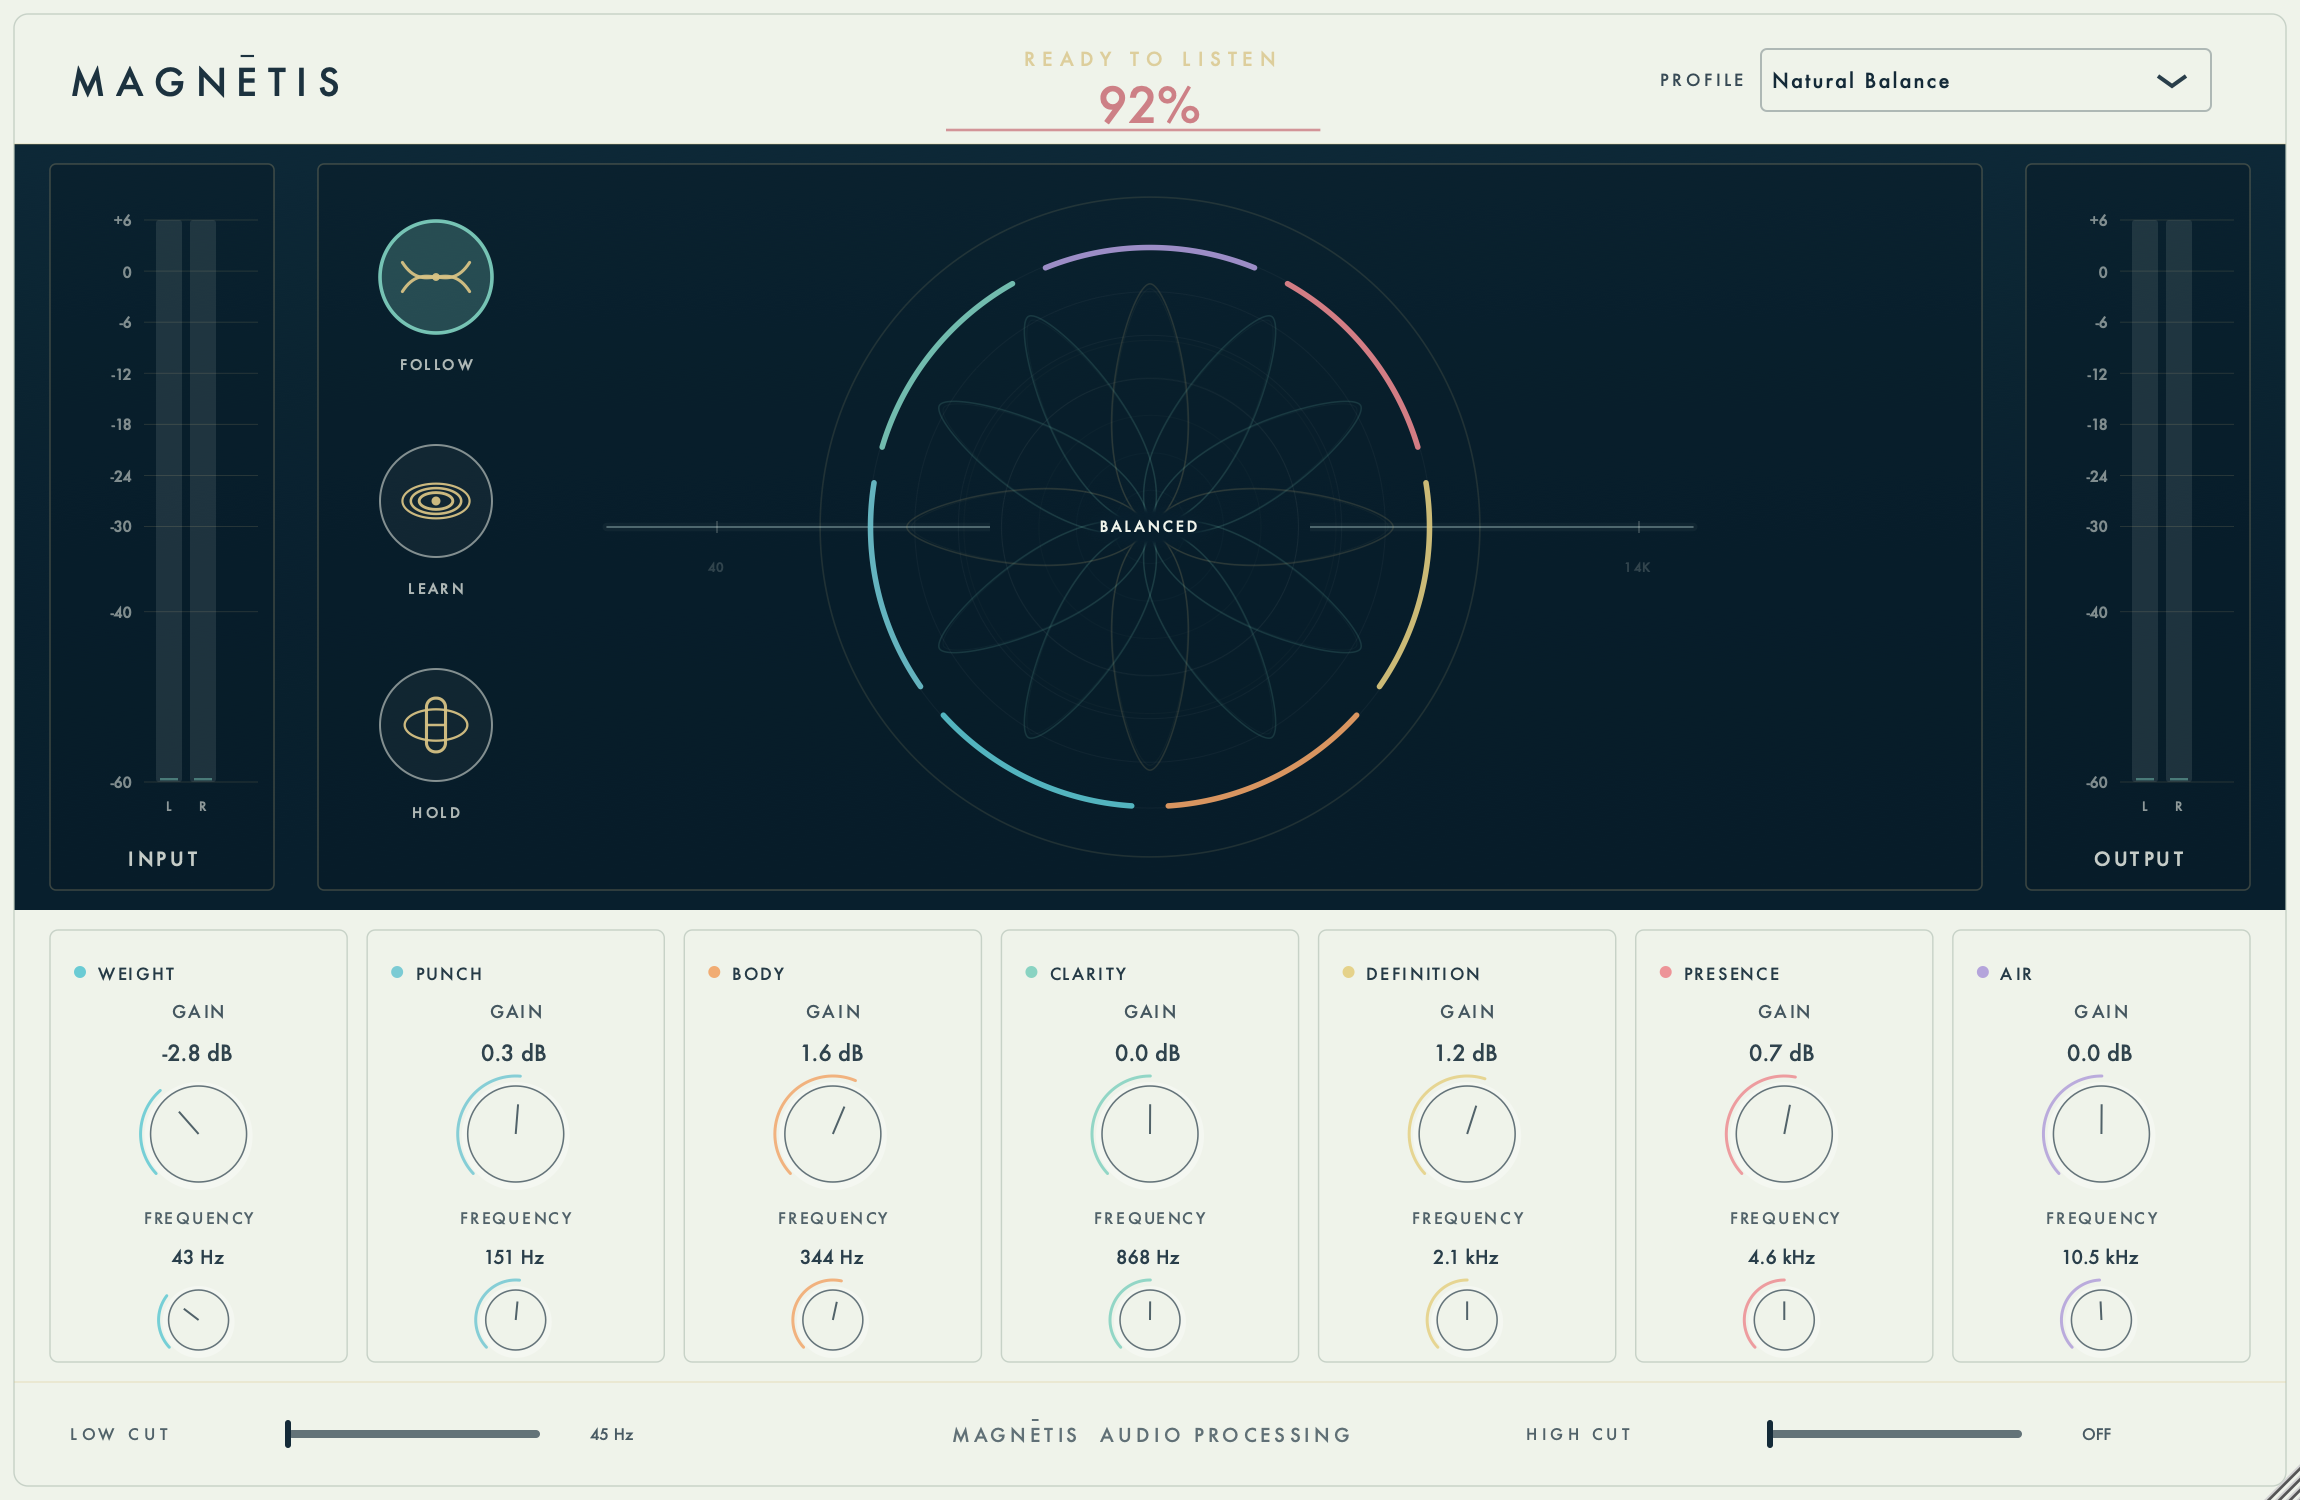Click the High Cut OFF value
This screenshot has width=2300, height=1500.
coord(2096,1434)
